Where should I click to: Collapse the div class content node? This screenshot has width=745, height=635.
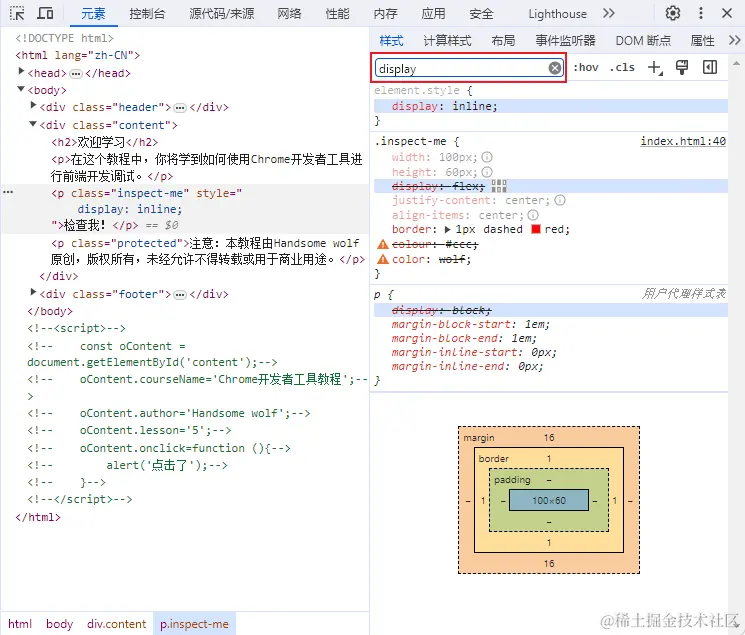(x=33, y=124)
